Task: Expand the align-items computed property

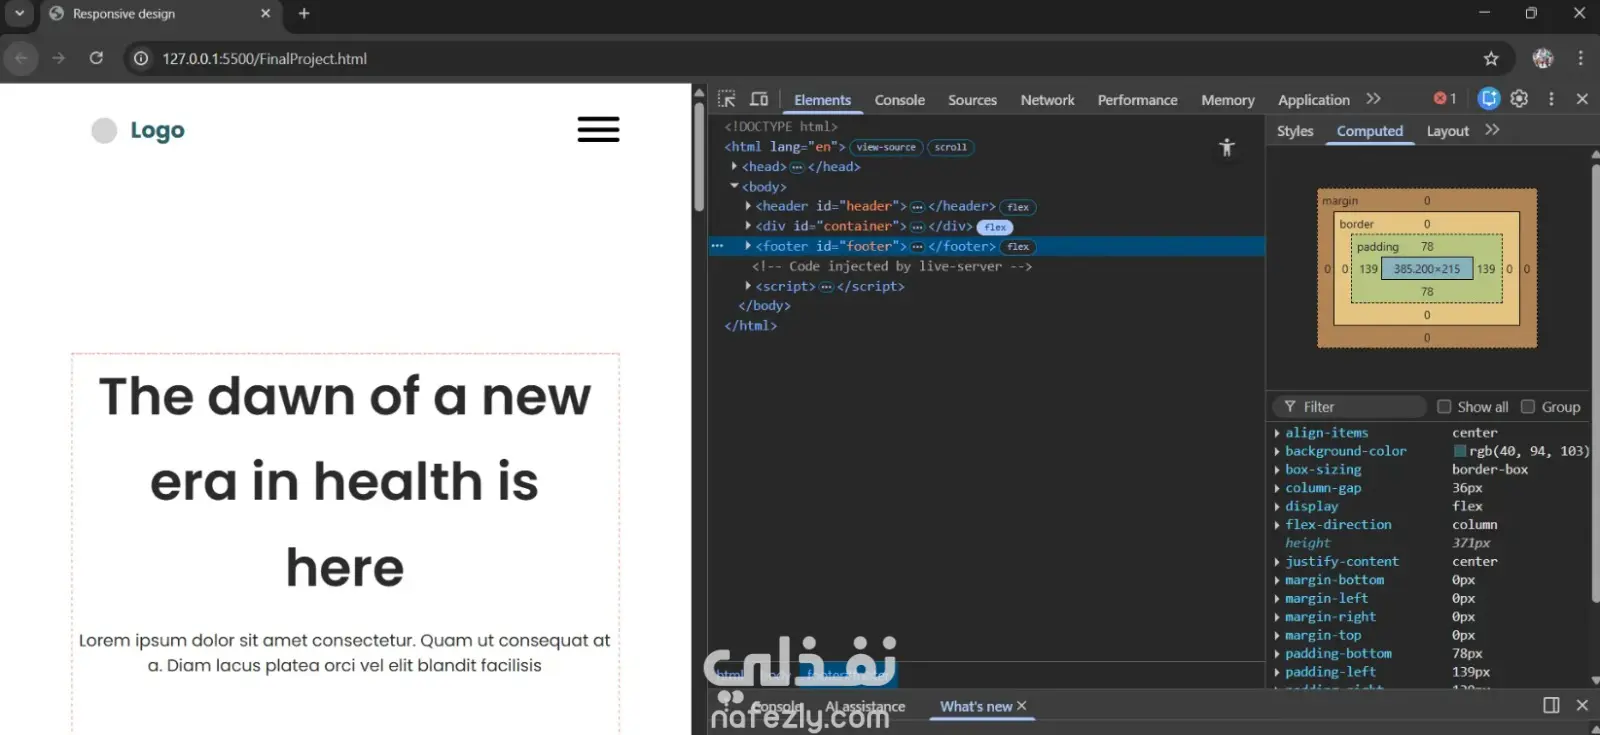Action: pos(1277,433)
